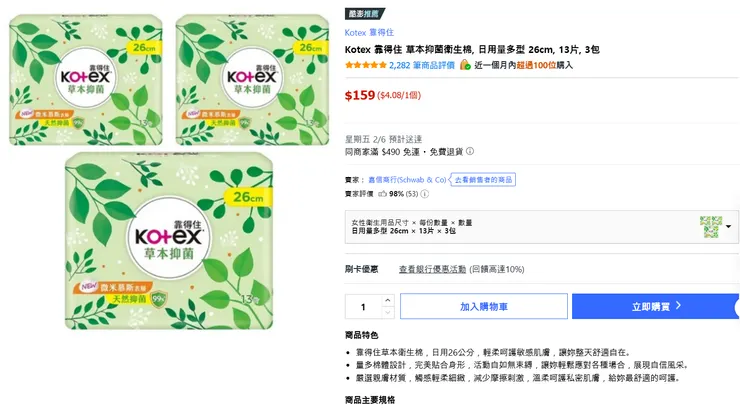Decrease quantity with the down arrow
Image resolution: width=740 pixels, height=410 pixels.
point(388,312)
